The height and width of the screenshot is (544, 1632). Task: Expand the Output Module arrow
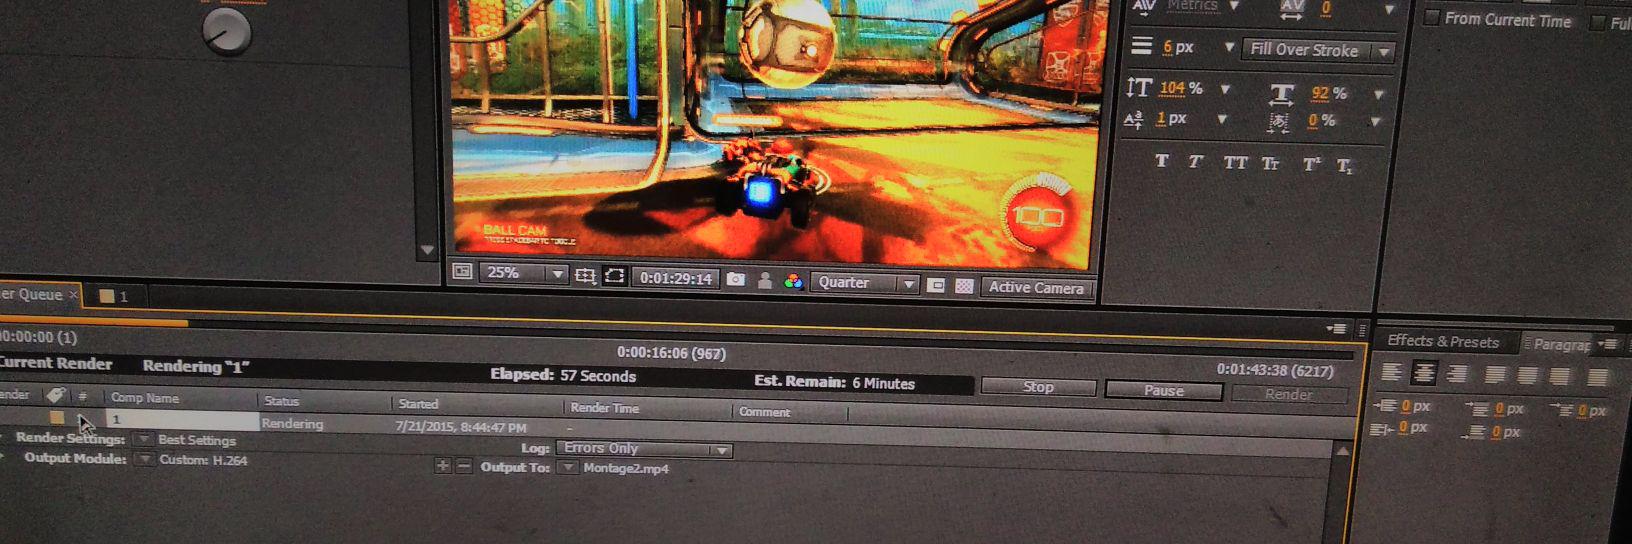pos(145,459)
